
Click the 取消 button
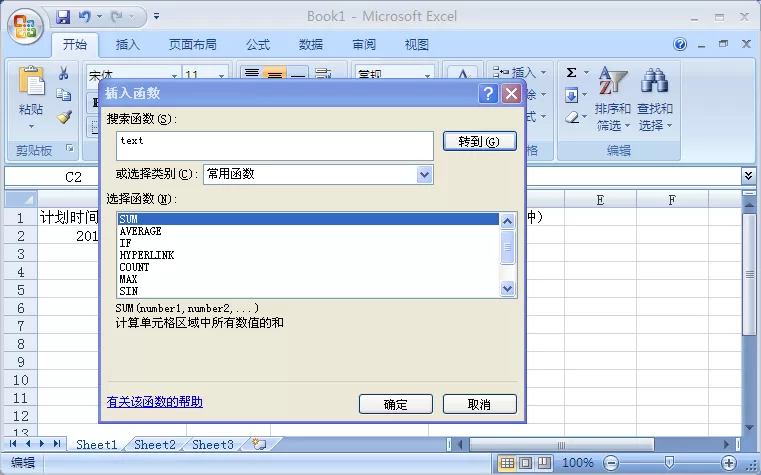pyautogui.click(x=480, y=404)
